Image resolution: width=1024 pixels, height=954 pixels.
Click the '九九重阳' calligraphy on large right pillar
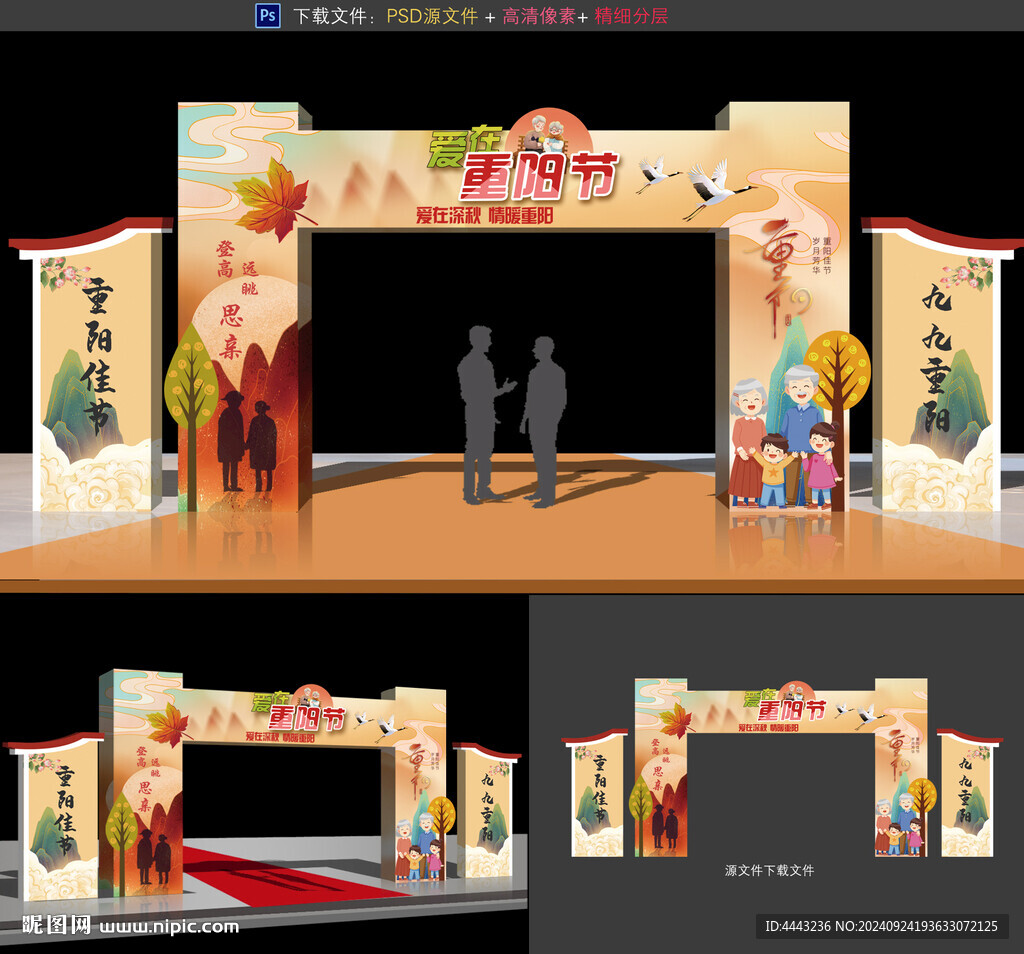(x=936, y=358)
